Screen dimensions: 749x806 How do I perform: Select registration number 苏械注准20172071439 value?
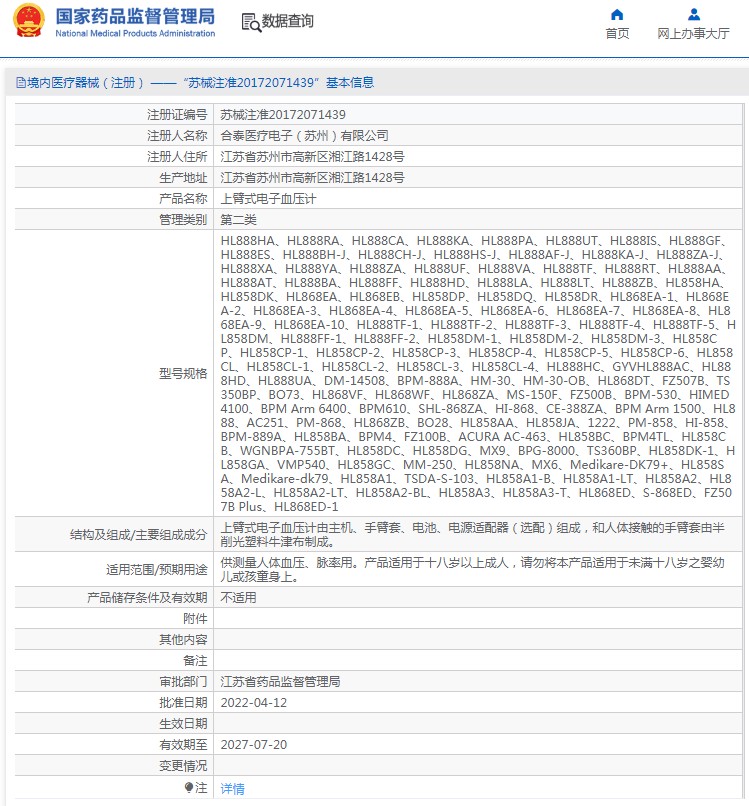pos(283,115)
